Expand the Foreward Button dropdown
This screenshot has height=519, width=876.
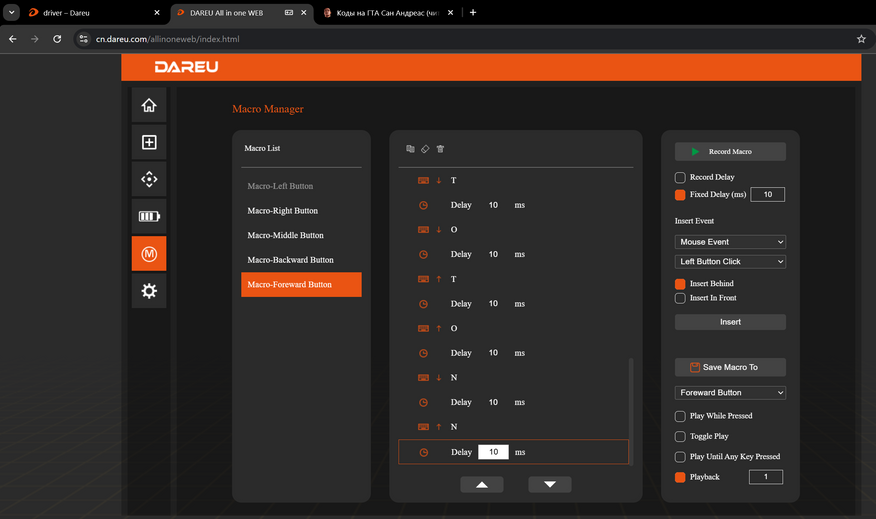click(730, 393)
